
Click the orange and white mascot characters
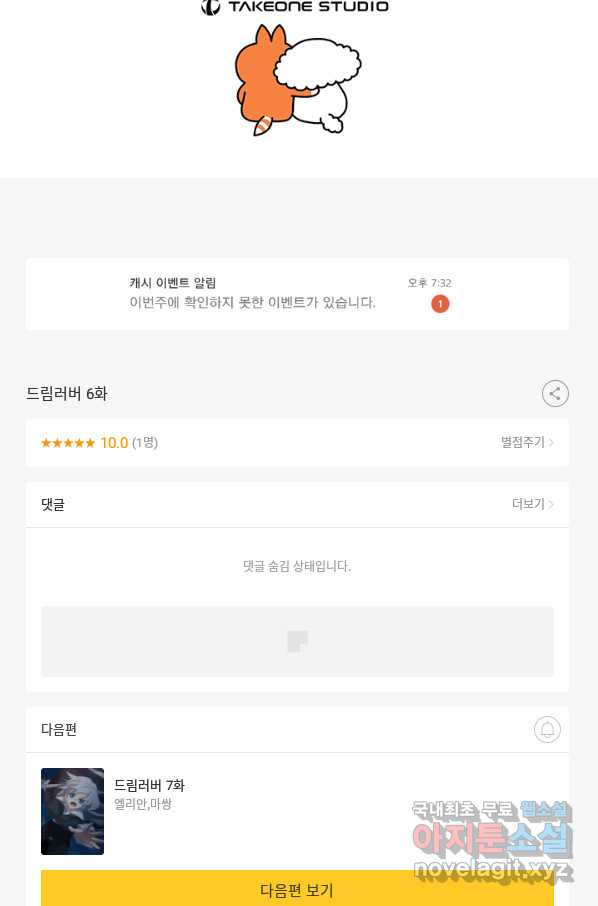[x=298, y=80]
